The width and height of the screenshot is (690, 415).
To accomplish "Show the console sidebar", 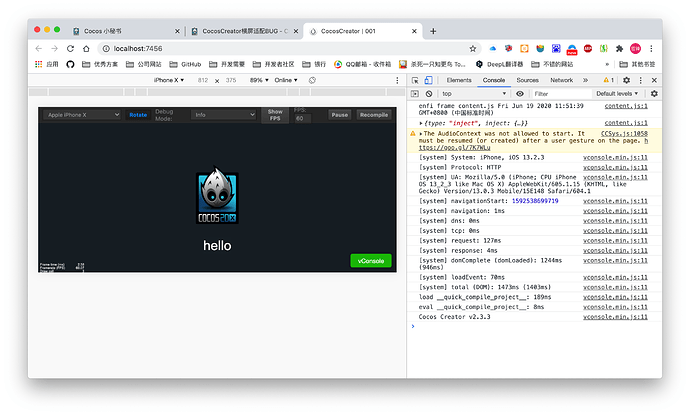I will [x=415, y=94].
